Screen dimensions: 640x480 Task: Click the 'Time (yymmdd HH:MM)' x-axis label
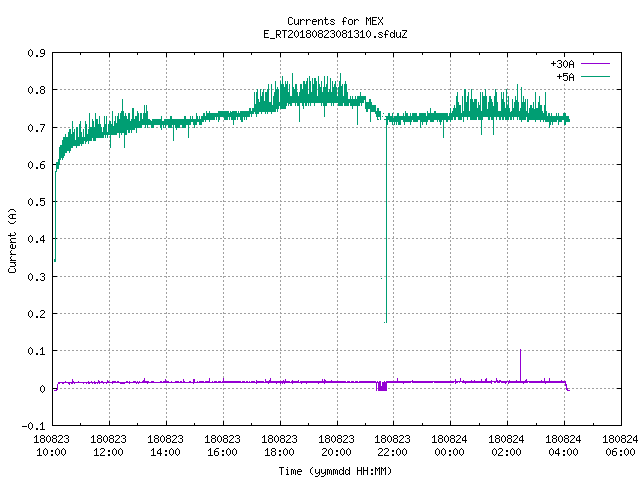click(335, 471)
